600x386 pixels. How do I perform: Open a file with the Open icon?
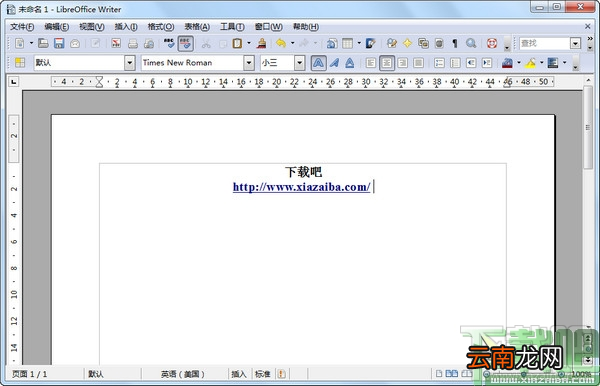point(43,43)
